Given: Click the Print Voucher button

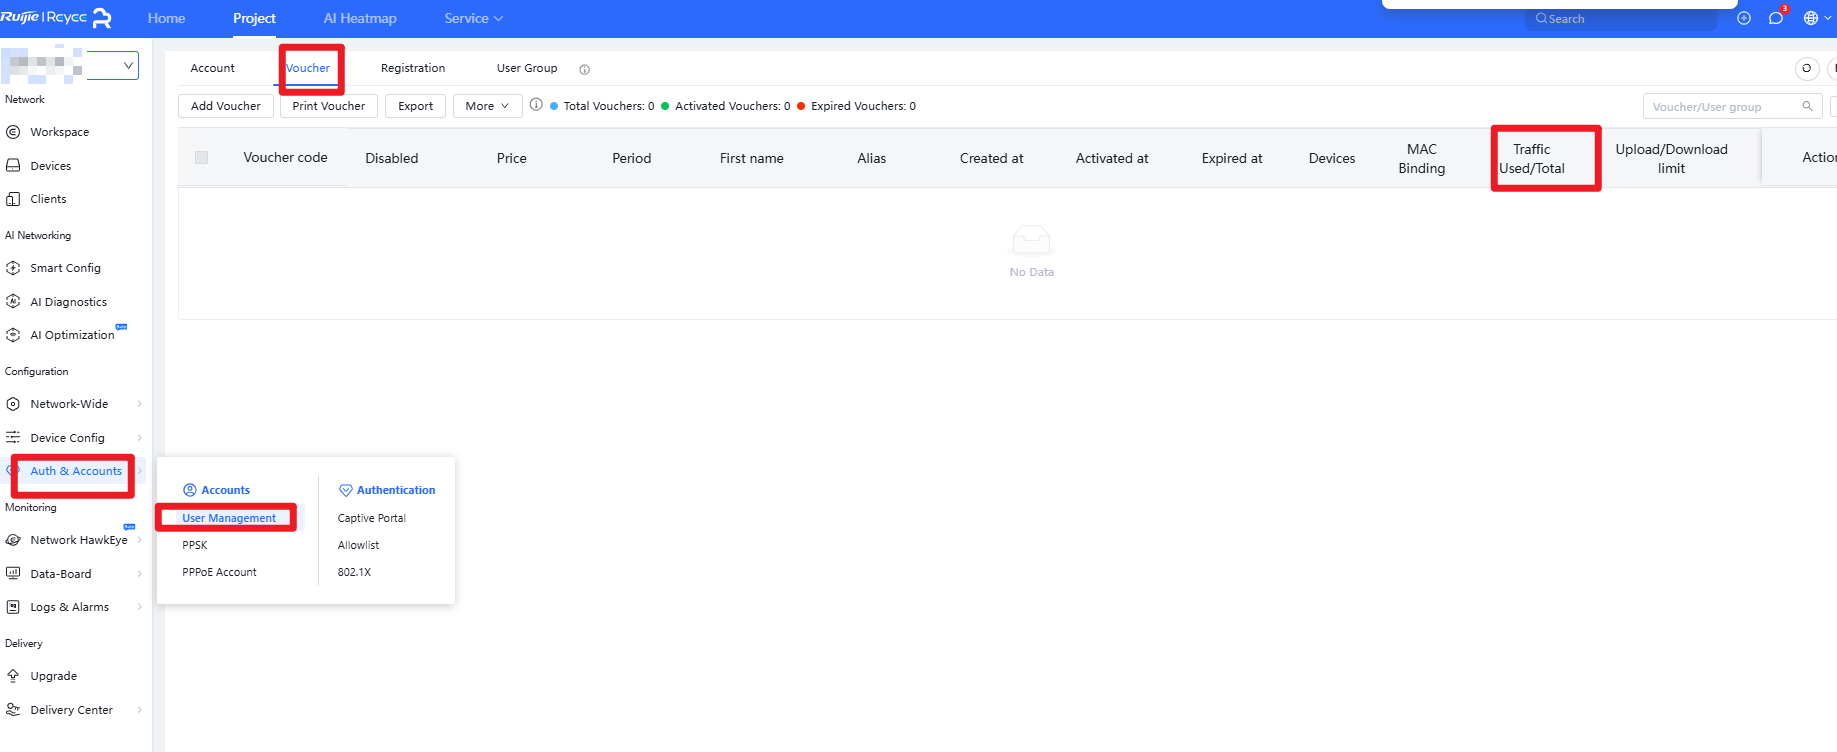Looking at the screenshot, I should tap(329, 106).
